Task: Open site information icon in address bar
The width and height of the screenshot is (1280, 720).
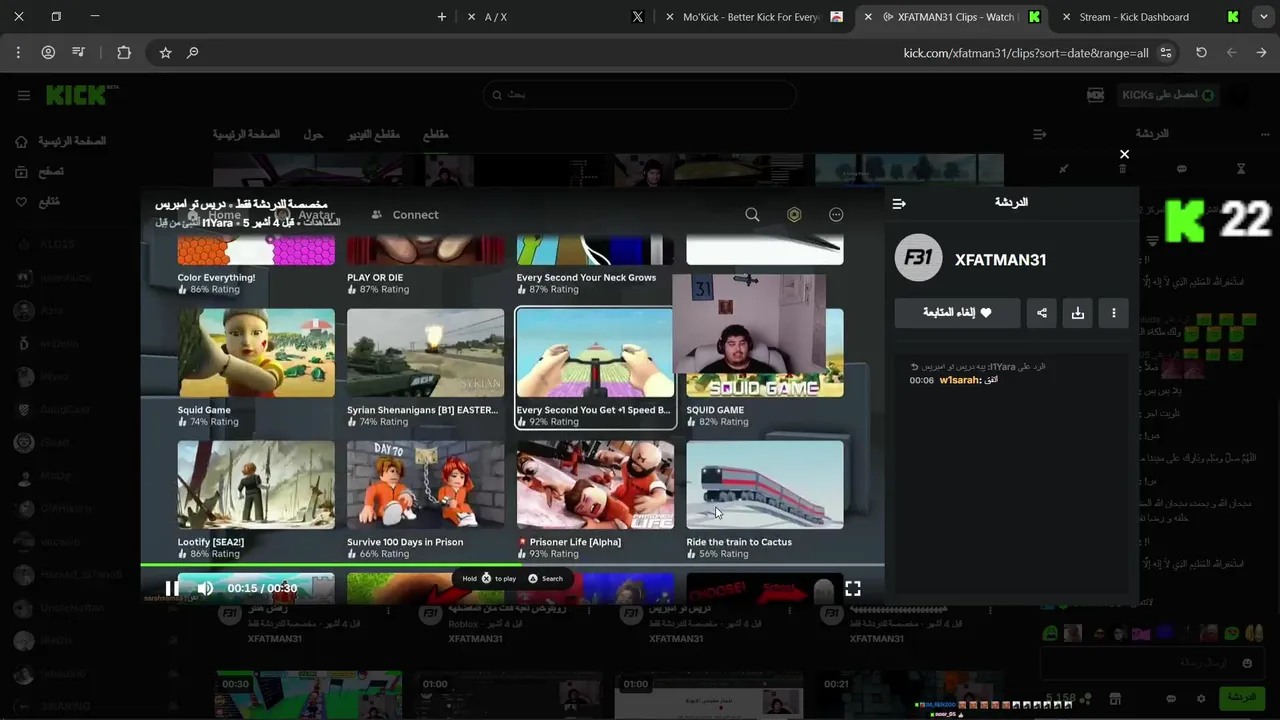Action: pyautogui.click(x=1166, y=53)
